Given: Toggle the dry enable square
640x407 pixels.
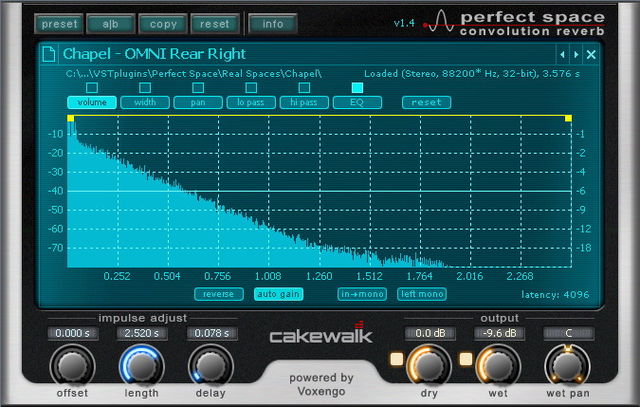Looking at the screenshot, I should 396,359.
